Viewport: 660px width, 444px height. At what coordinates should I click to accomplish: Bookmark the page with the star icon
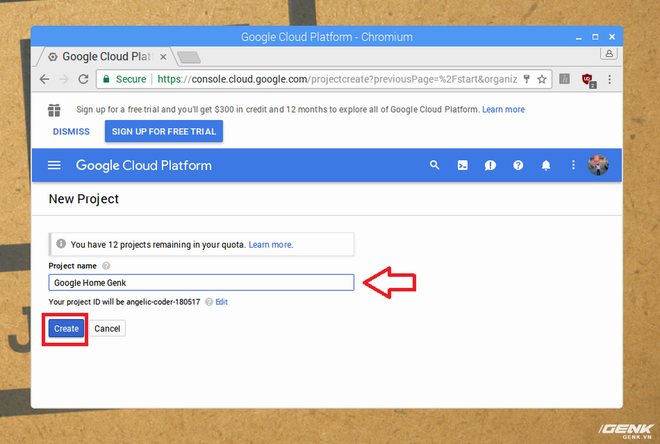tap(542, 79)
